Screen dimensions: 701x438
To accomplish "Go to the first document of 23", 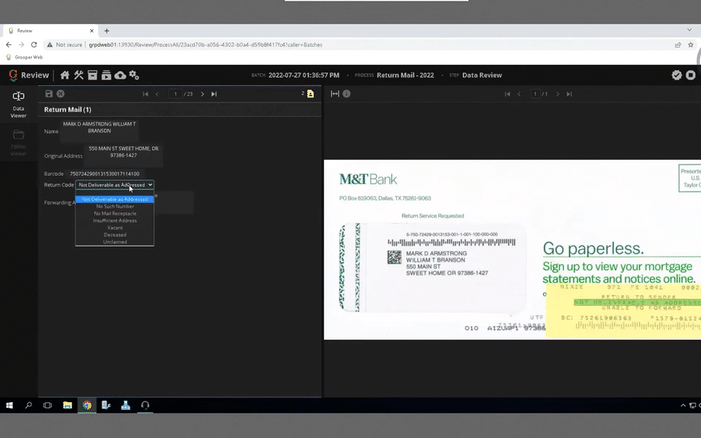I will 145,94.
